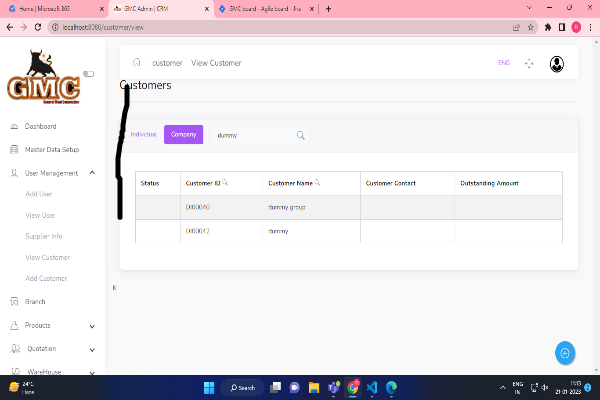Click the blue floating chat button
This screenshot has width=600, height=400.
(x=565, y=352)
